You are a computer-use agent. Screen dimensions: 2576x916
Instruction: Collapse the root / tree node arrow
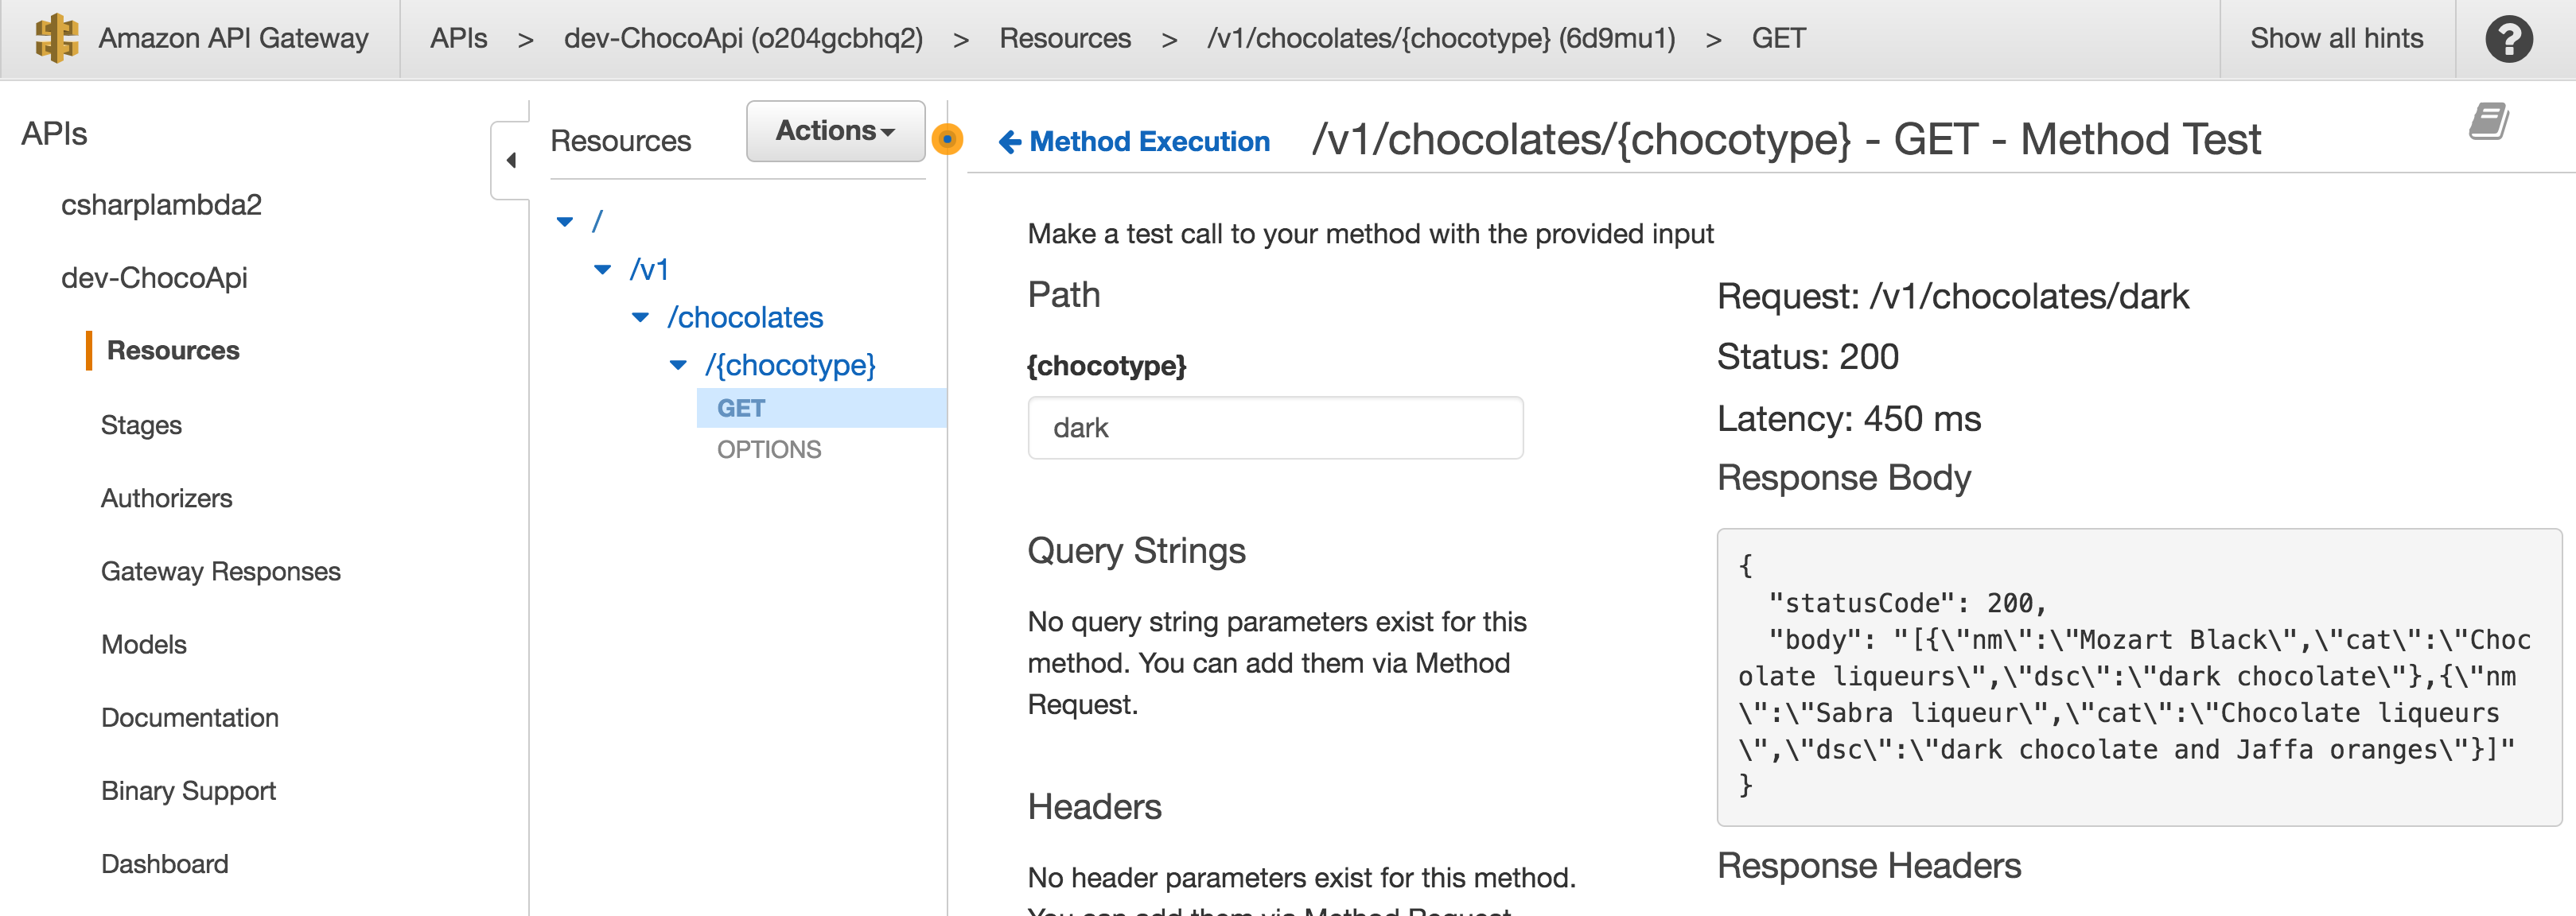(565, 221)
